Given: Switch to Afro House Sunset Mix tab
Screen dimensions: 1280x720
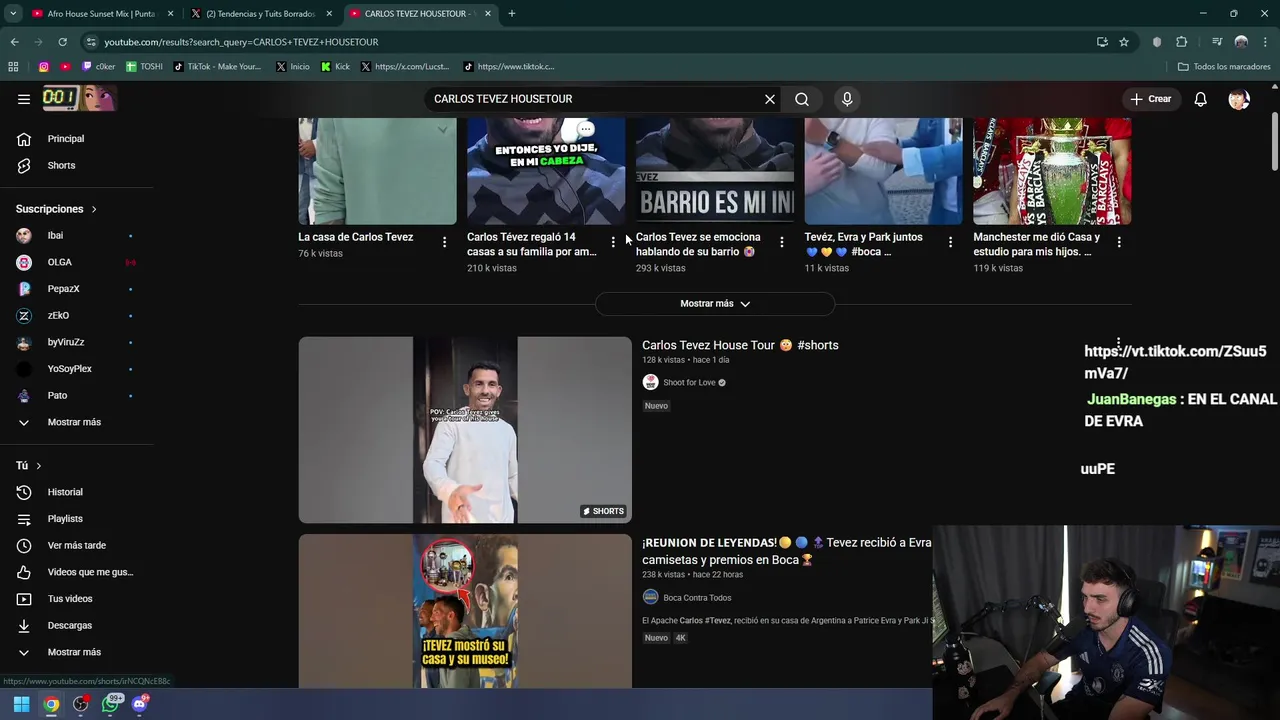Looking at the screenshot, I should [100, 14].
